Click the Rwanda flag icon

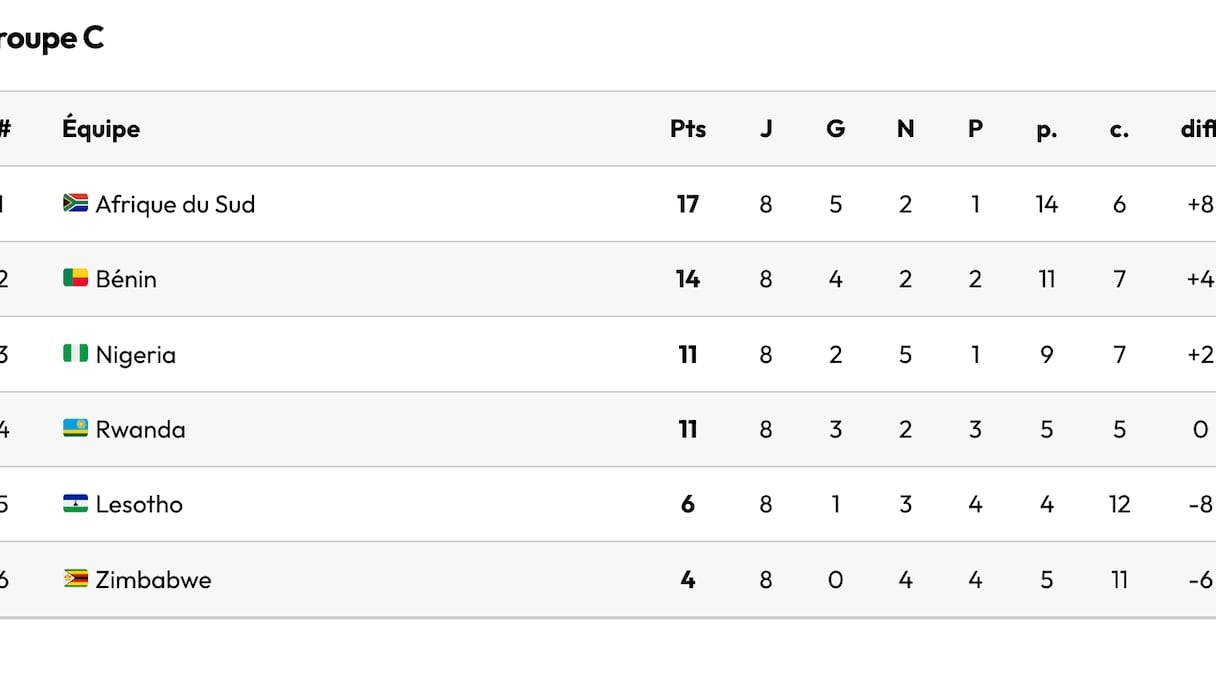[x=75, y=428]
